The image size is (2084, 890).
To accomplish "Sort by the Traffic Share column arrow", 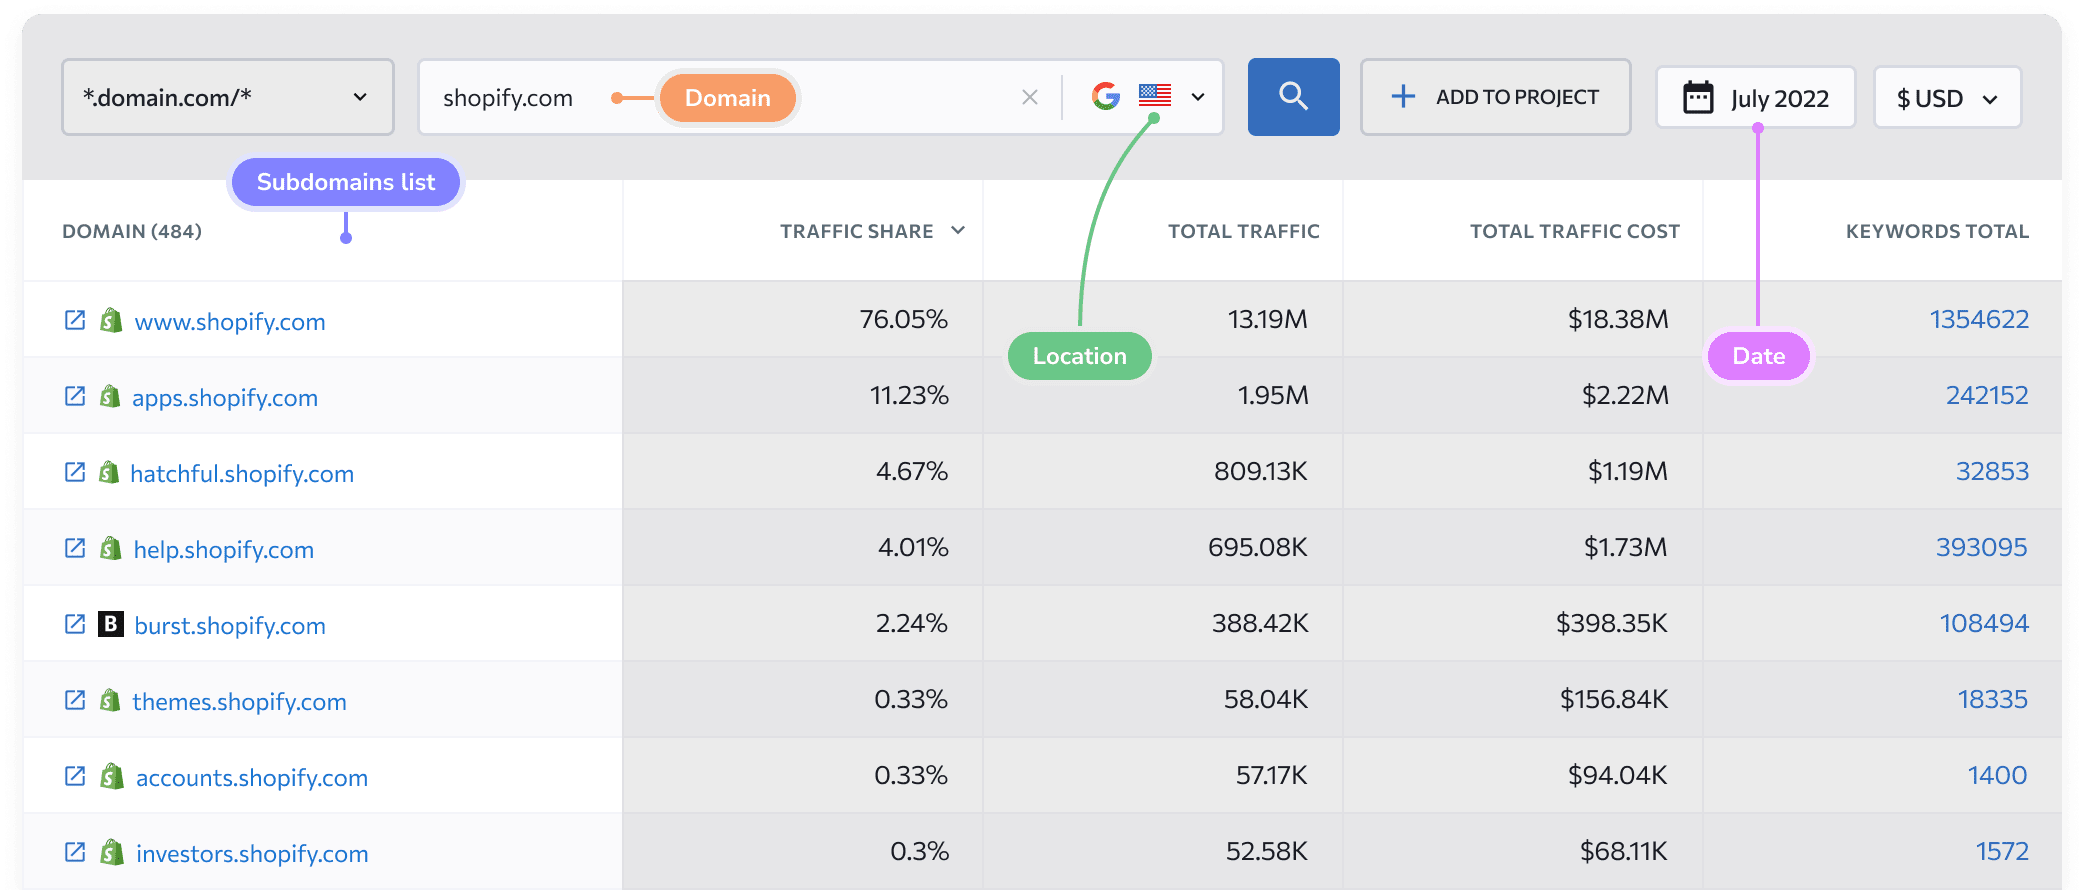I will coord(958,230).
